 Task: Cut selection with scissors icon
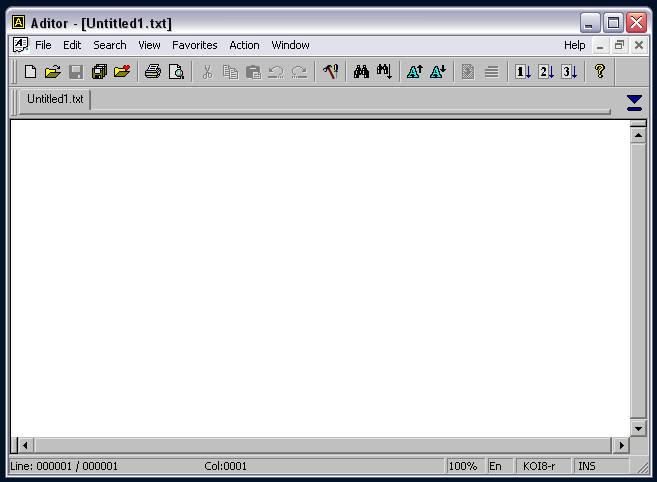207,72
